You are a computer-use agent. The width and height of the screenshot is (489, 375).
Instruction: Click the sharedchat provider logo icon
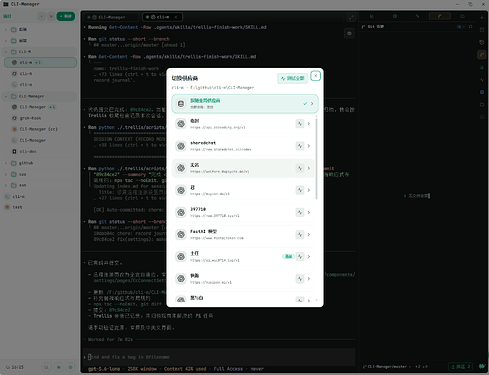click(181, 146)
